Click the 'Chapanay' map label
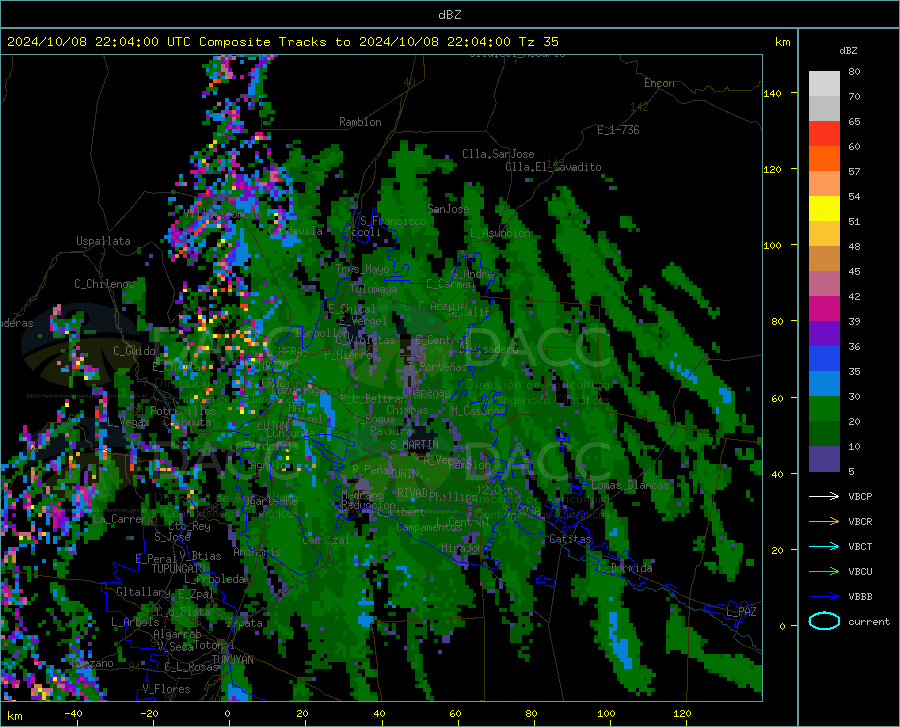Image resolution: width=900 pixels, height=727 pixels. coord(426,392)
